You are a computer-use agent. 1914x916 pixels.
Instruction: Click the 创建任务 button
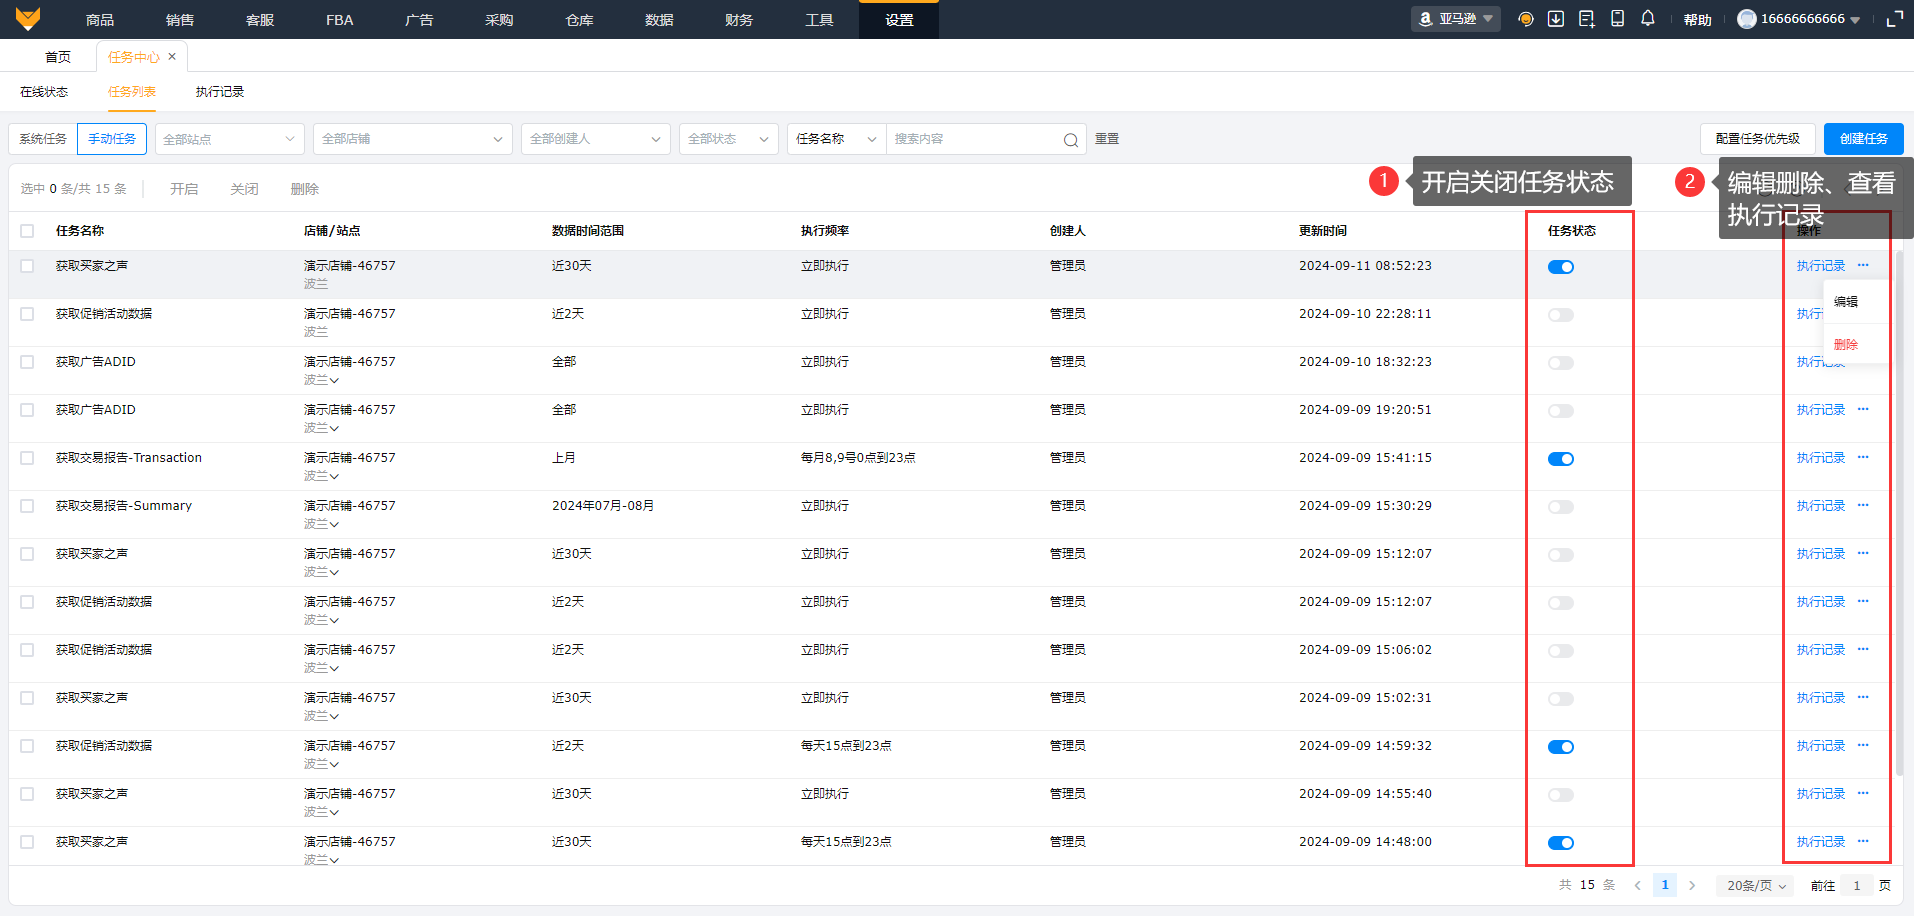point(1863,139)
